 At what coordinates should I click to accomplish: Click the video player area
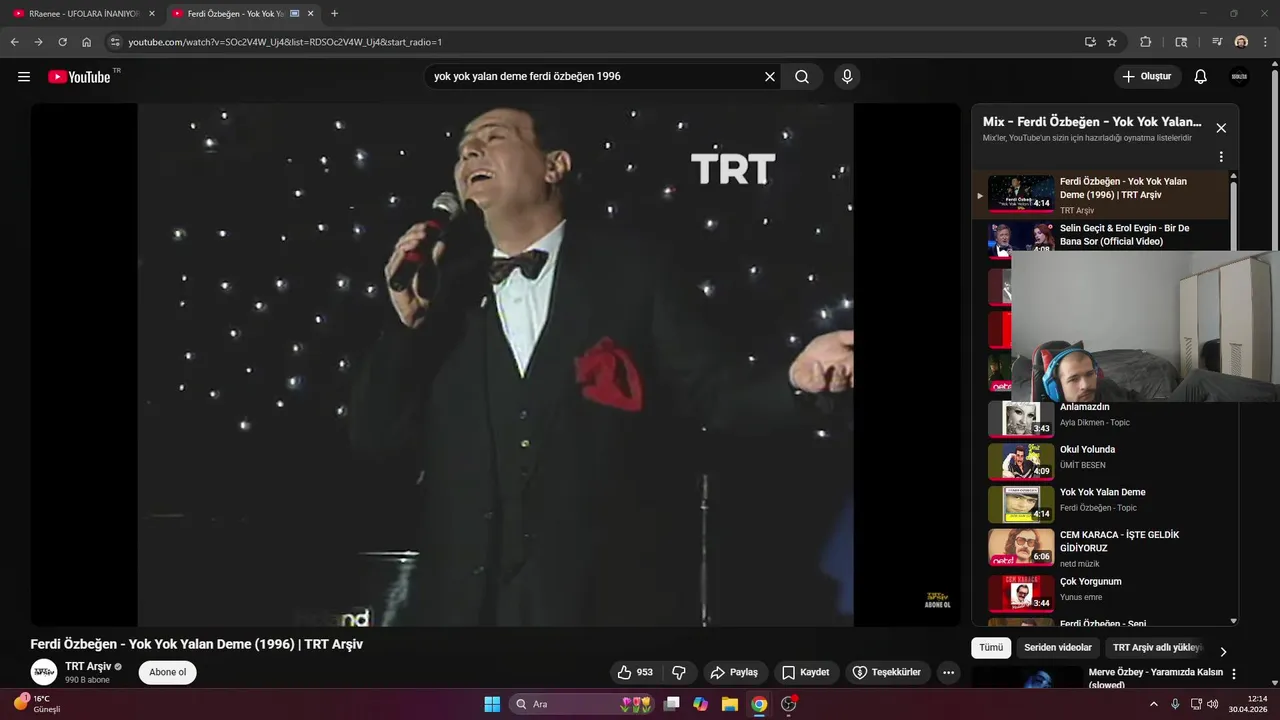[495, 365]
